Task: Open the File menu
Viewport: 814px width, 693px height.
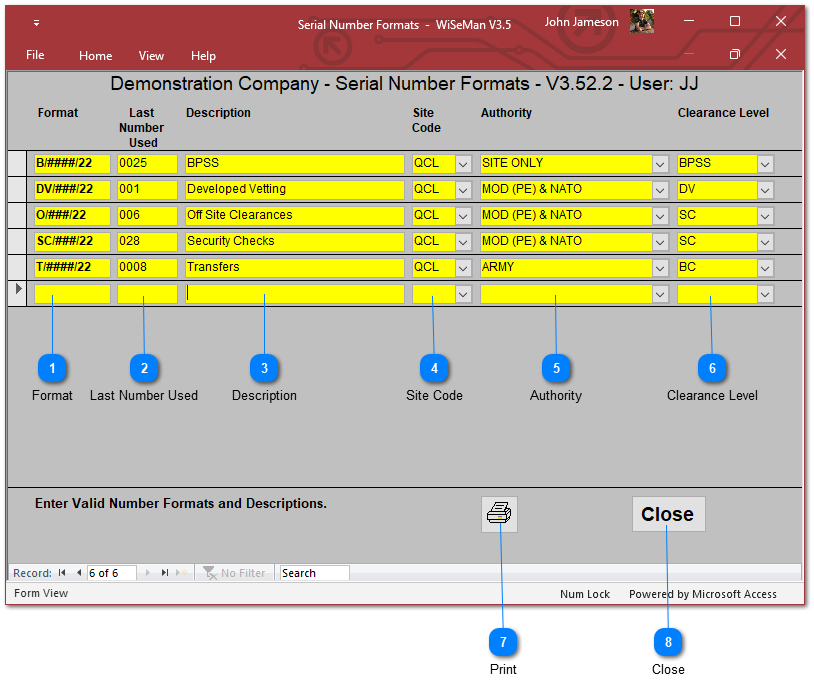Action: [35, 55]
